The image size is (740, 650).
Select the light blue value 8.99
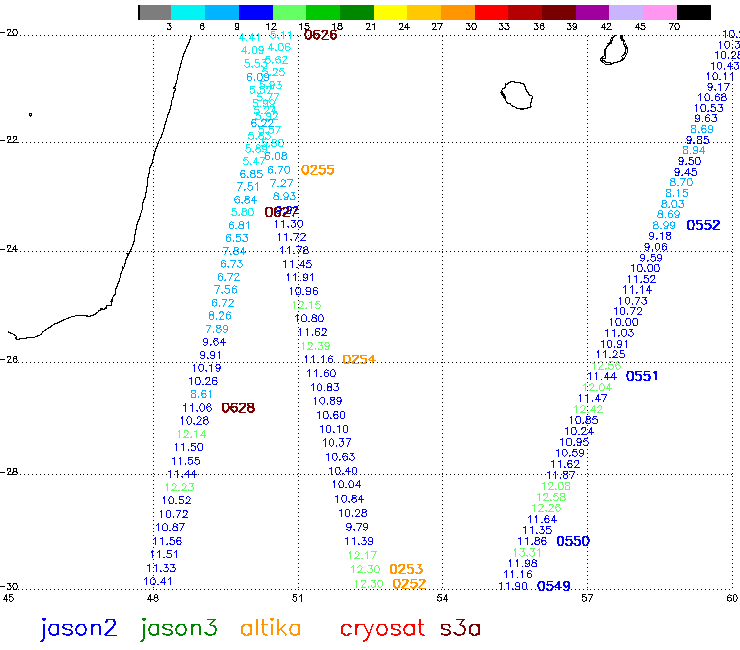[x=664, y=226]
